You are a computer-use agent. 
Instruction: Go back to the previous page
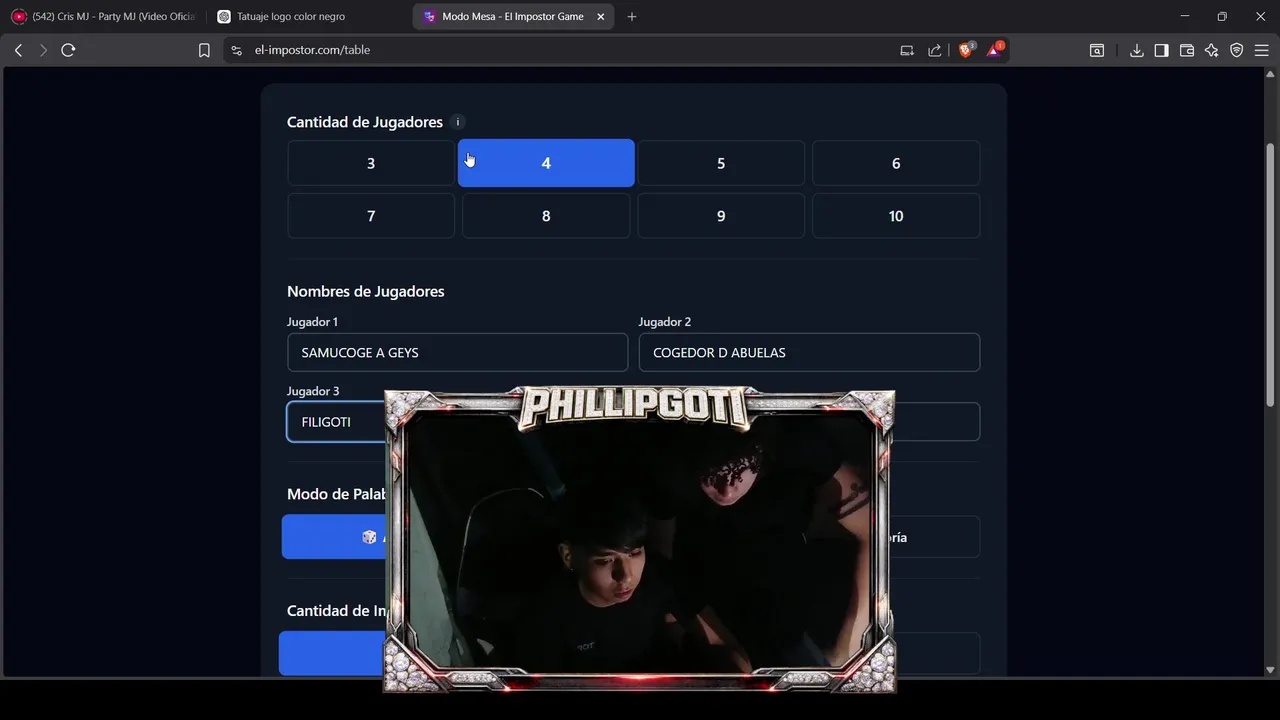(x=18, y=50)
